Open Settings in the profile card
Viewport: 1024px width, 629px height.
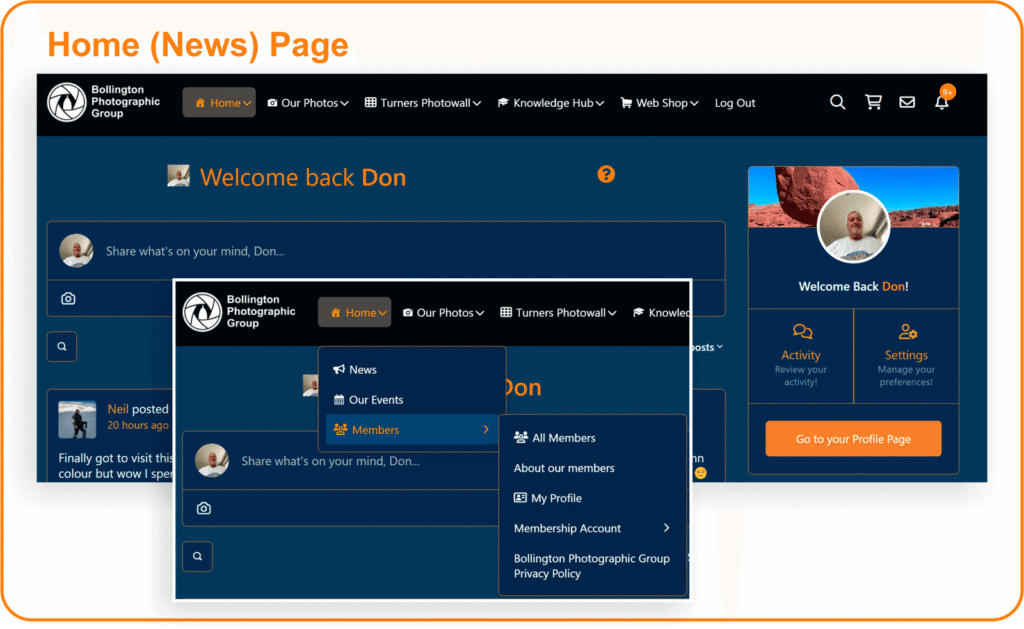tap(906, 355)
